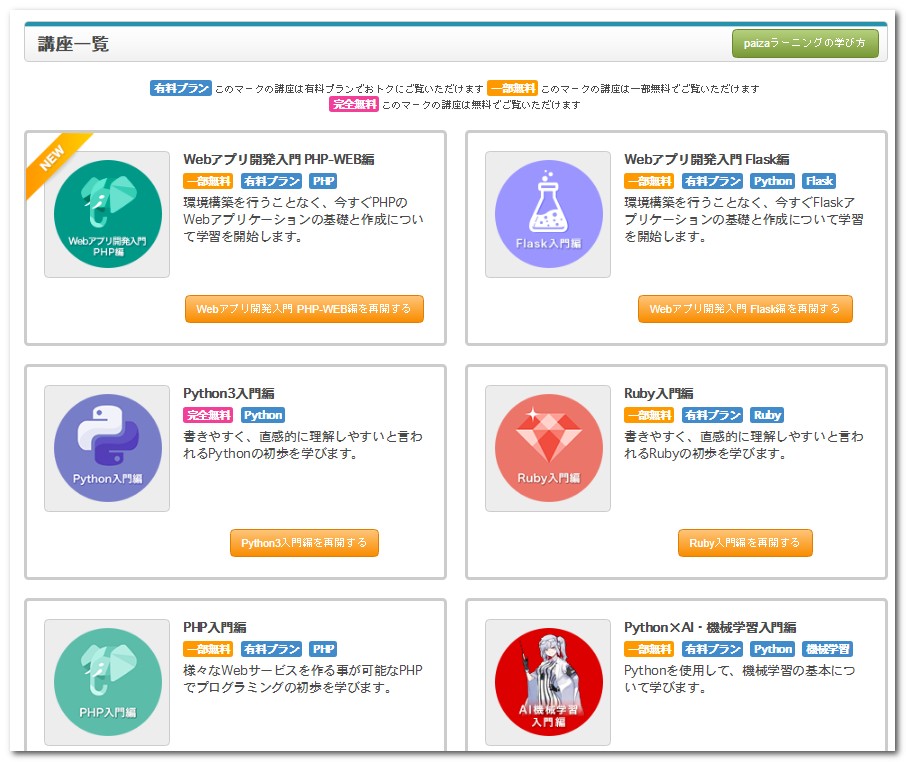Click 一部無料 badge on Flask編 card
This screenshot has height=762, width=906.
[x=649, y=181]
